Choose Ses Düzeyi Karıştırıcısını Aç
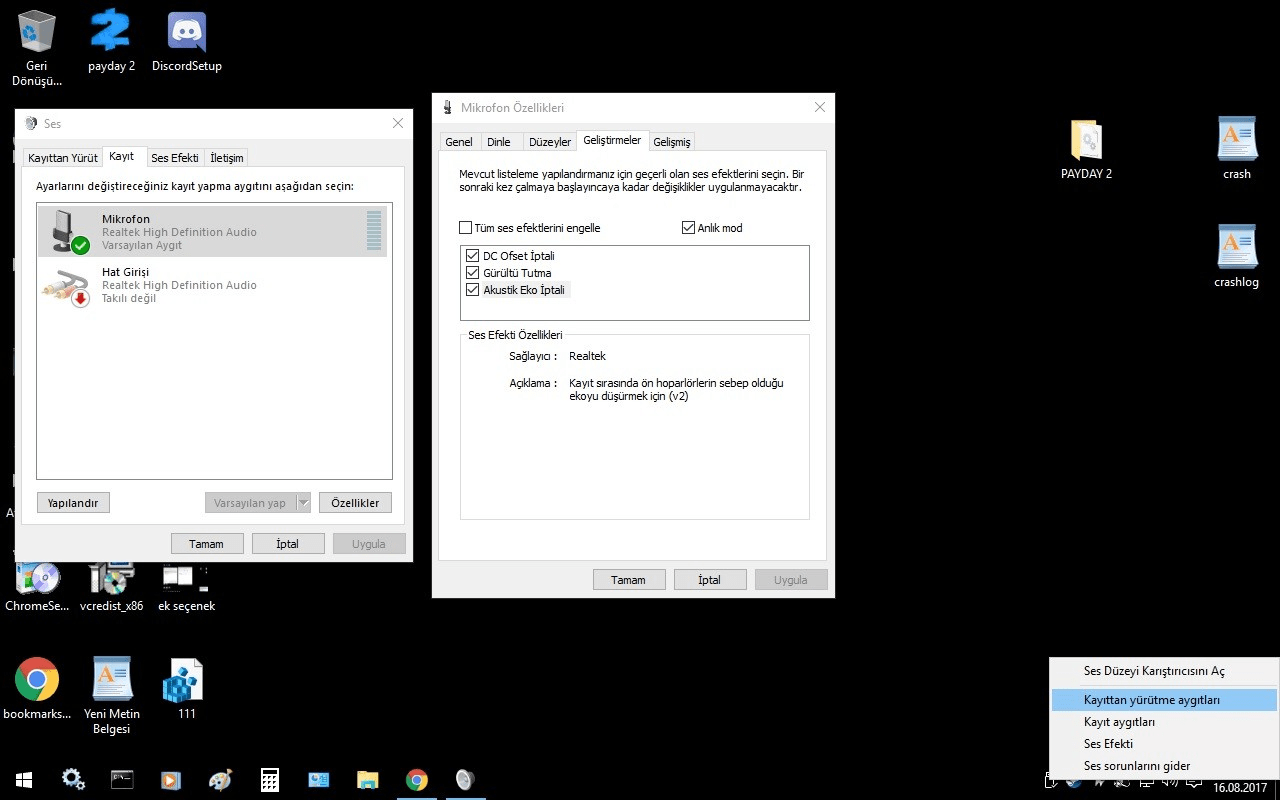1280x800 pixels. point(1164,671)
